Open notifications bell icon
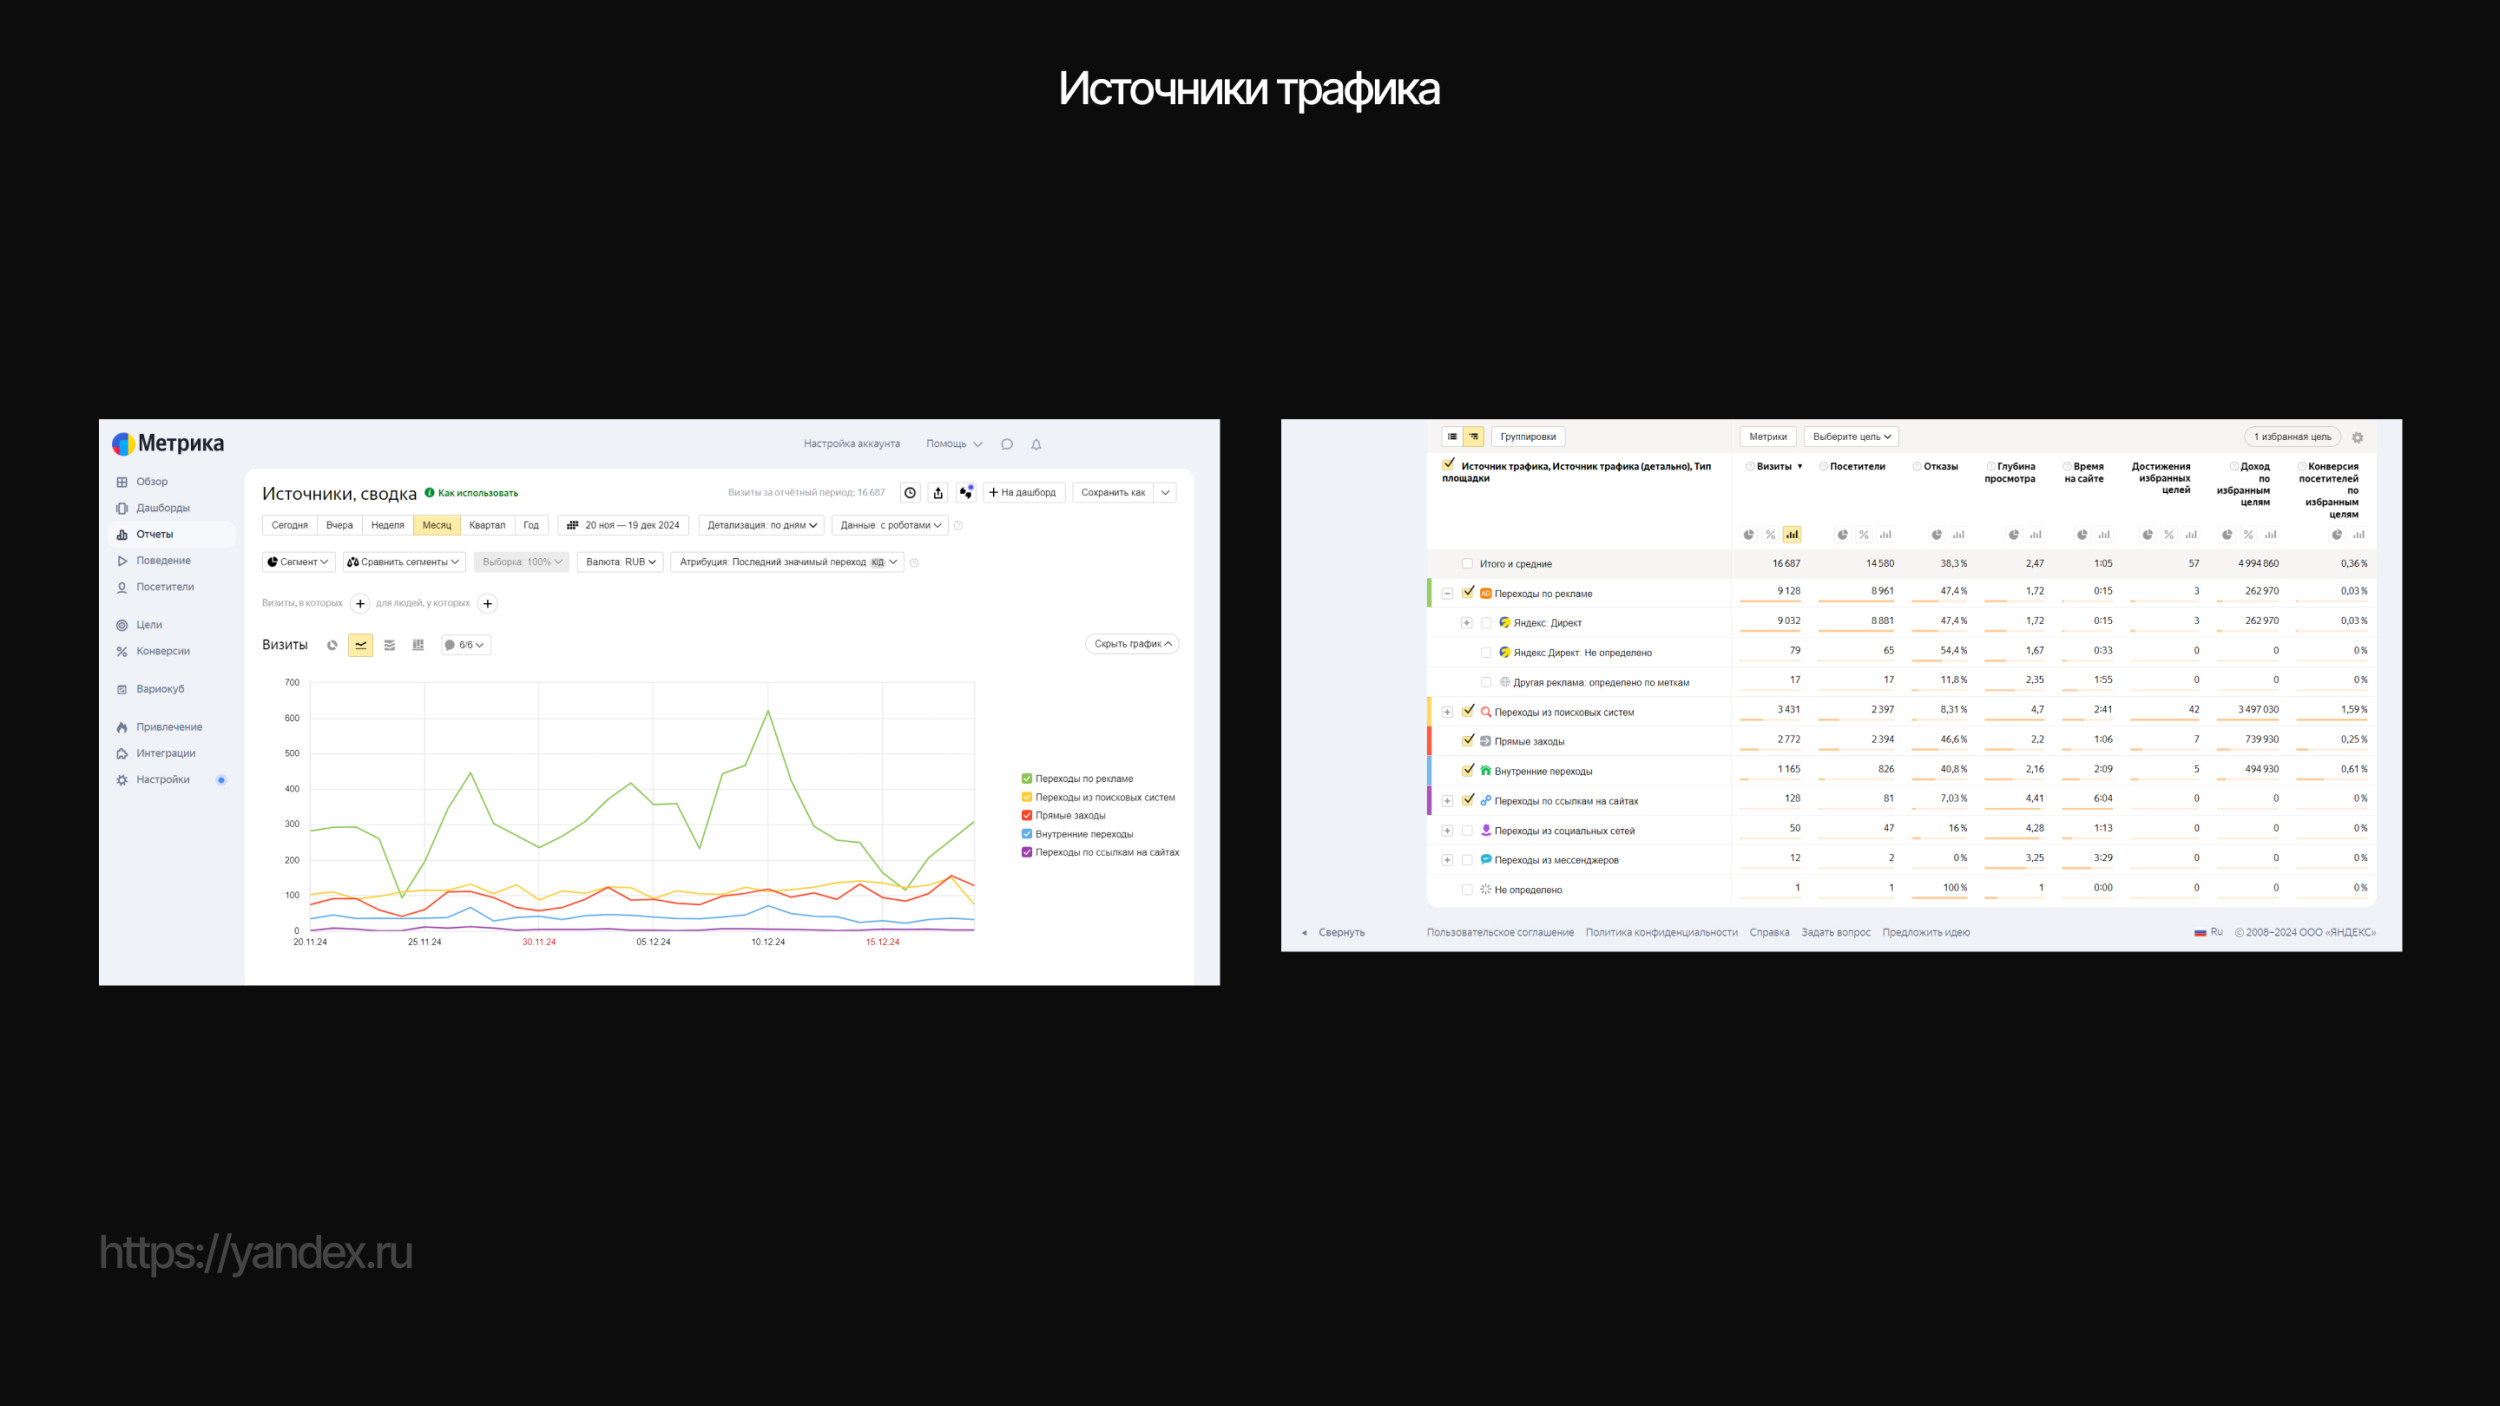The image size is (2500, 1406). [1036, 444]
